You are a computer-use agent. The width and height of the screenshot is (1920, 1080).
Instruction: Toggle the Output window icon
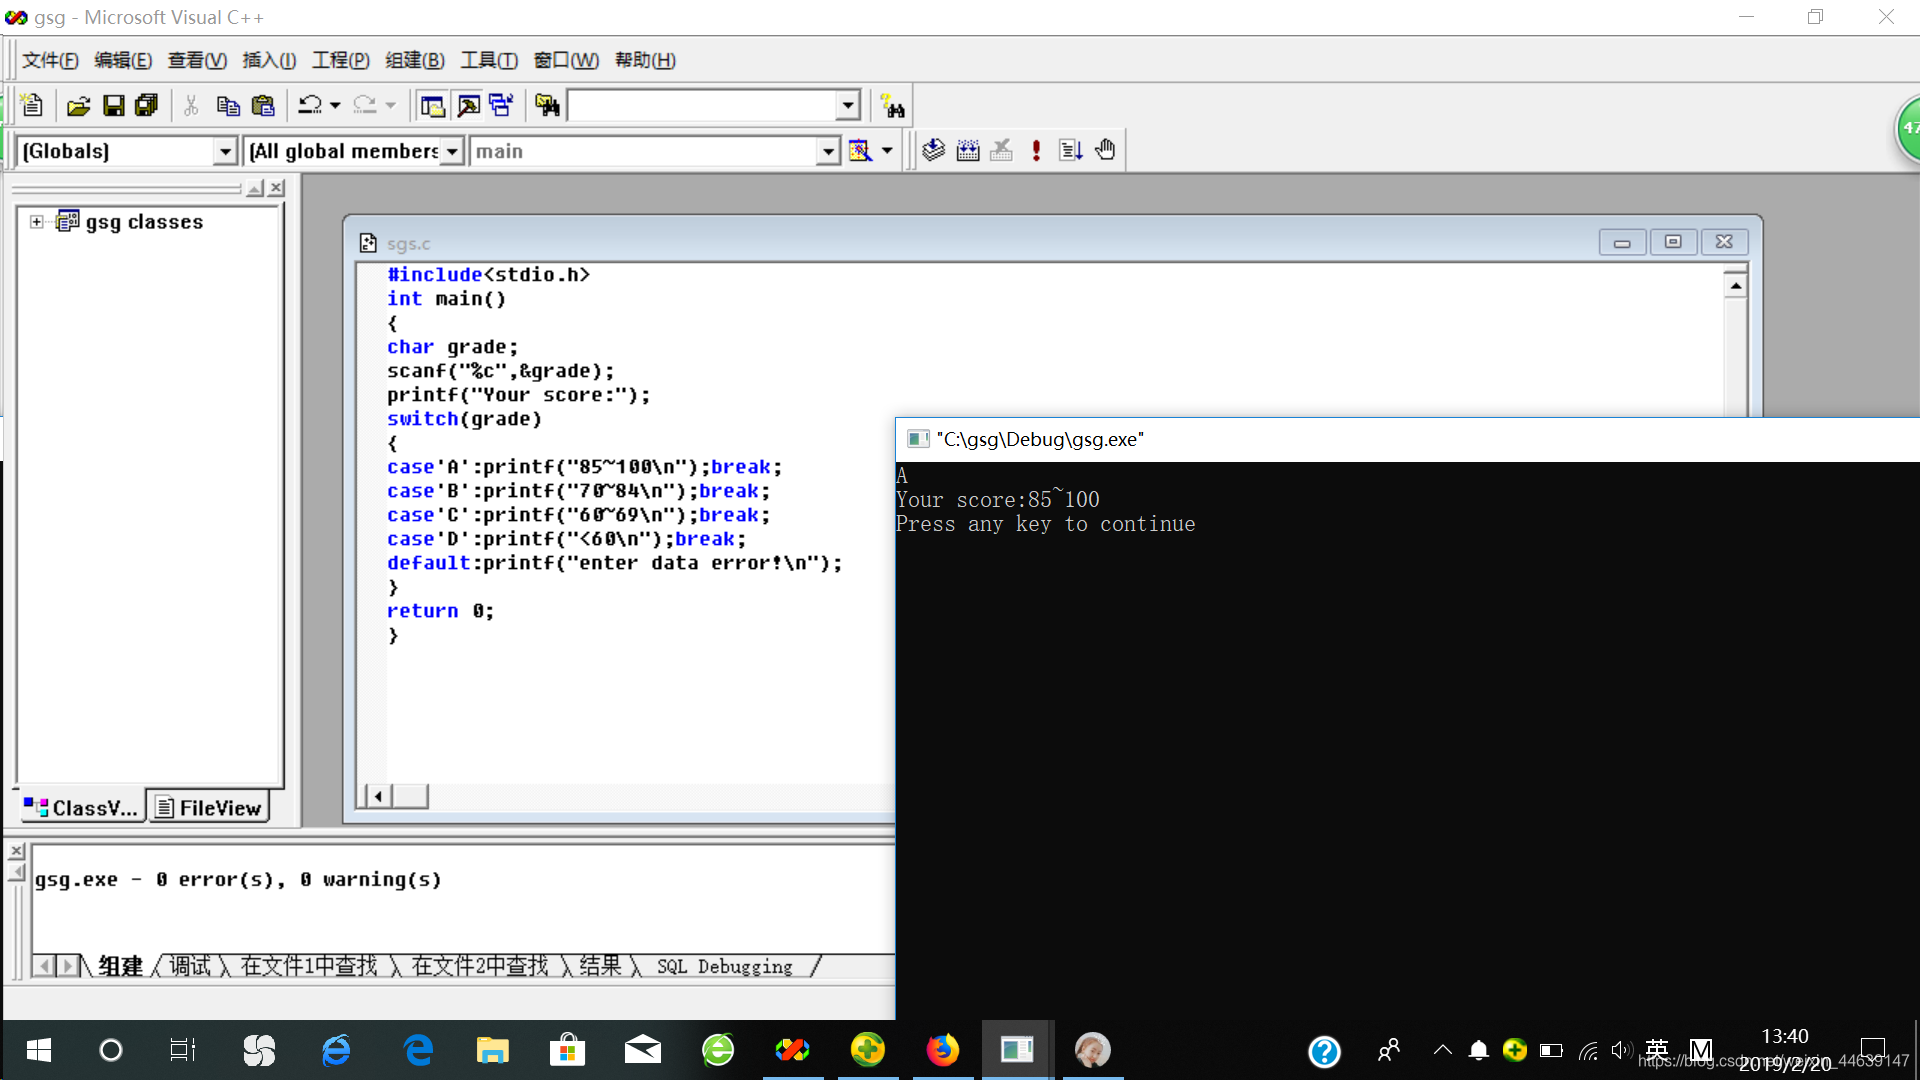pyautogui.click(x=468, y=105)
